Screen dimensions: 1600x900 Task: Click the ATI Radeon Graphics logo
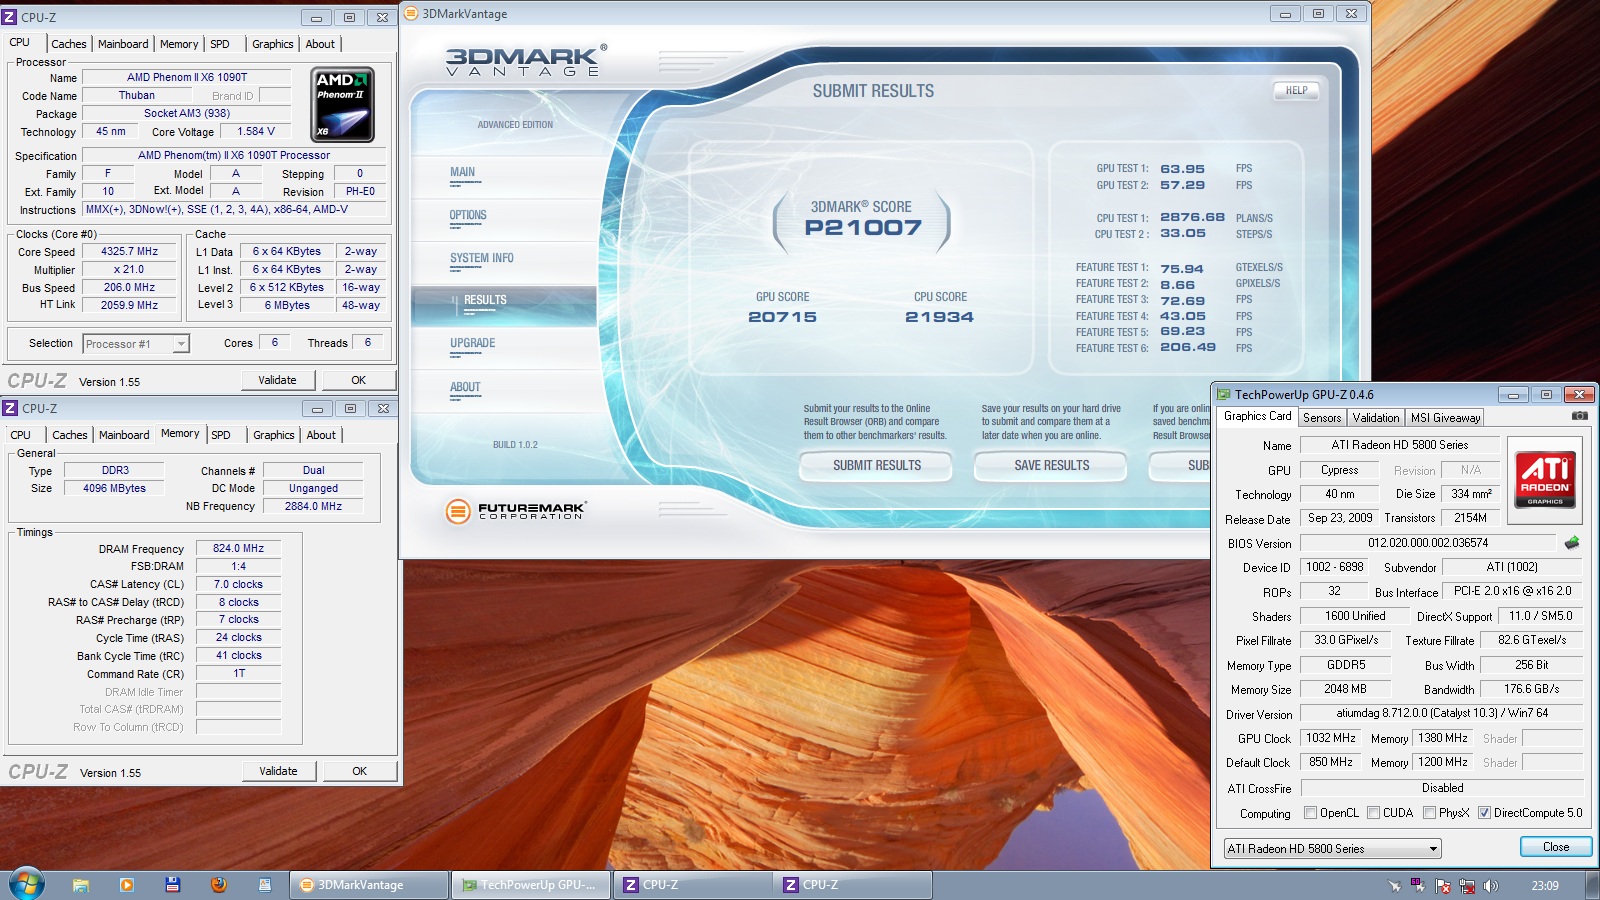click(x=1544, y=479)
